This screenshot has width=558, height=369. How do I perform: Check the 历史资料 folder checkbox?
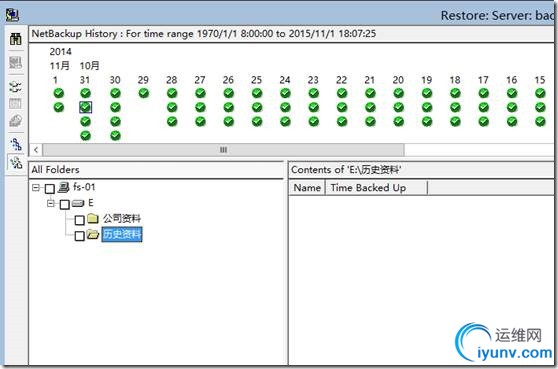tap(80, 236)
